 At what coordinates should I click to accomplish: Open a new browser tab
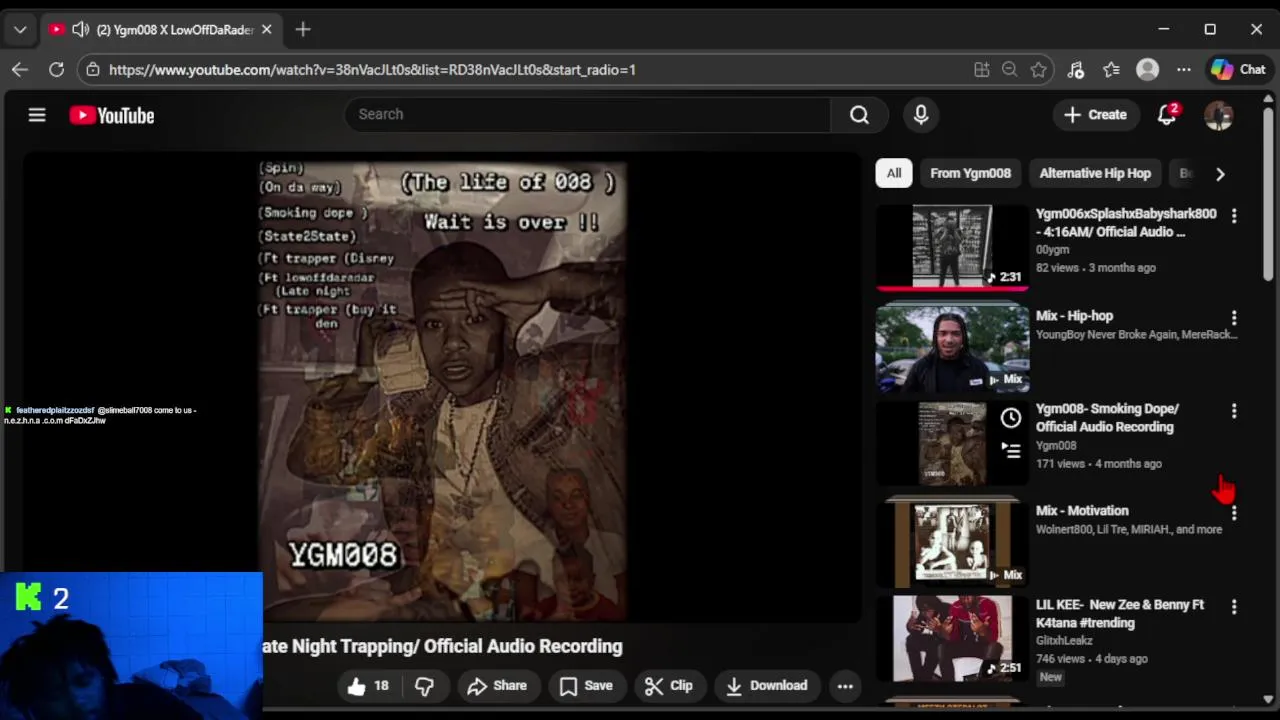pyautogui.click(x=303, y=30)
